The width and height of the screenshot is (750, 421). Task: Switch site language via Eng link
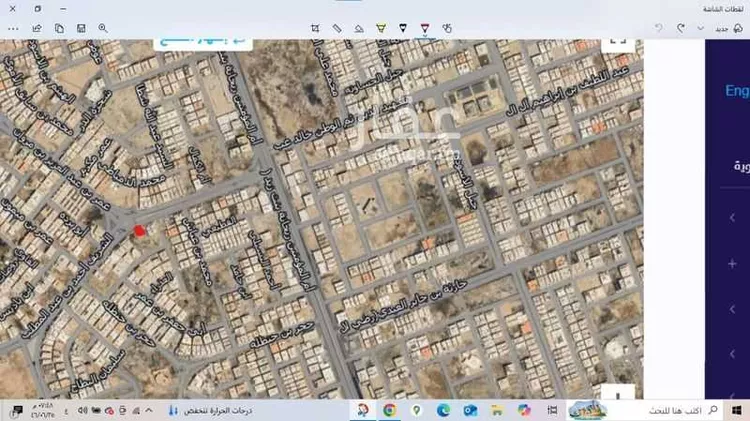(737, 91)
